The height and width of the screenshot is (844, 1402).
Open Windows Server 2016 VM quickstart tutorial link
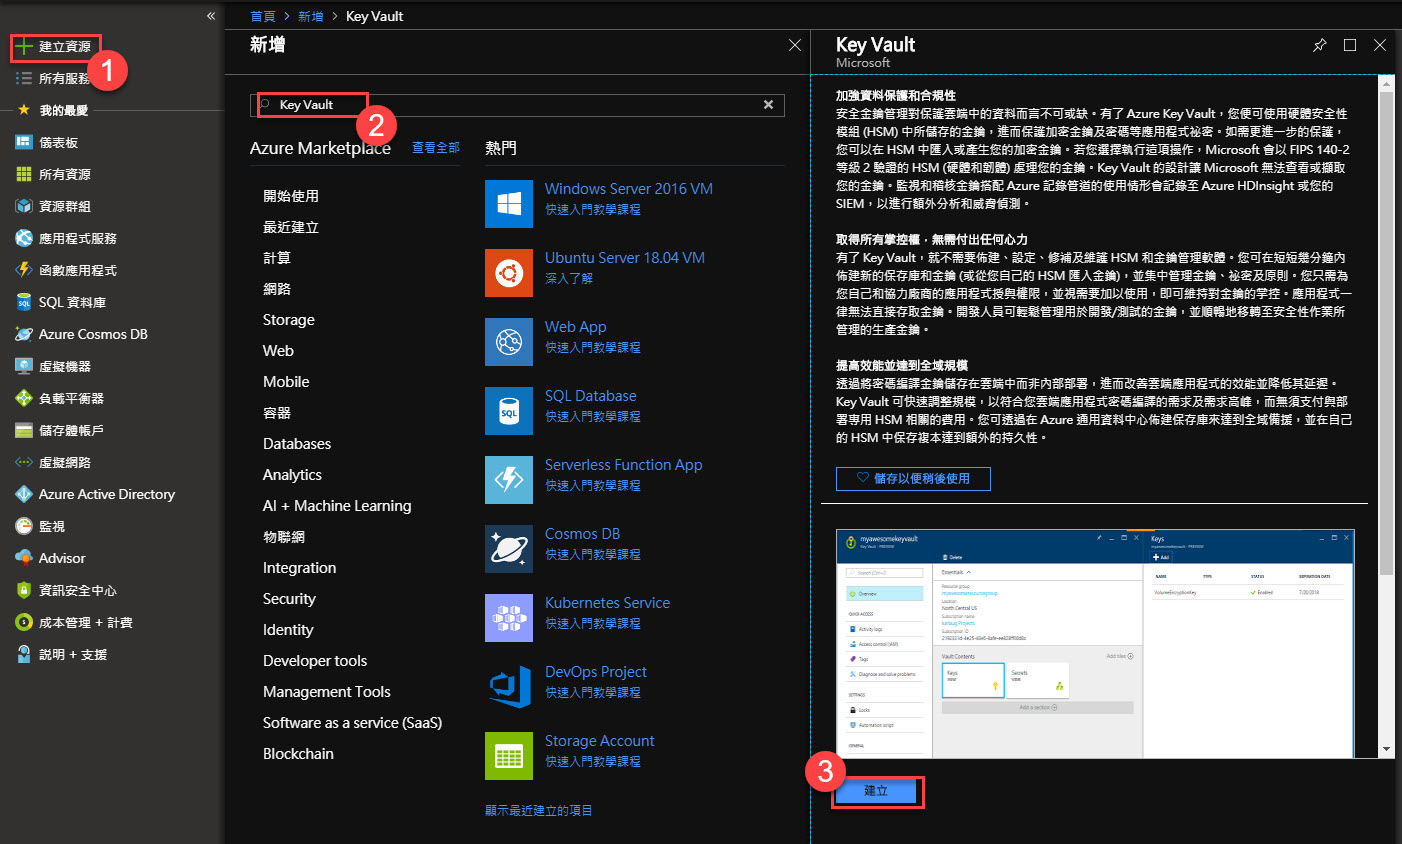pos(593,210)
